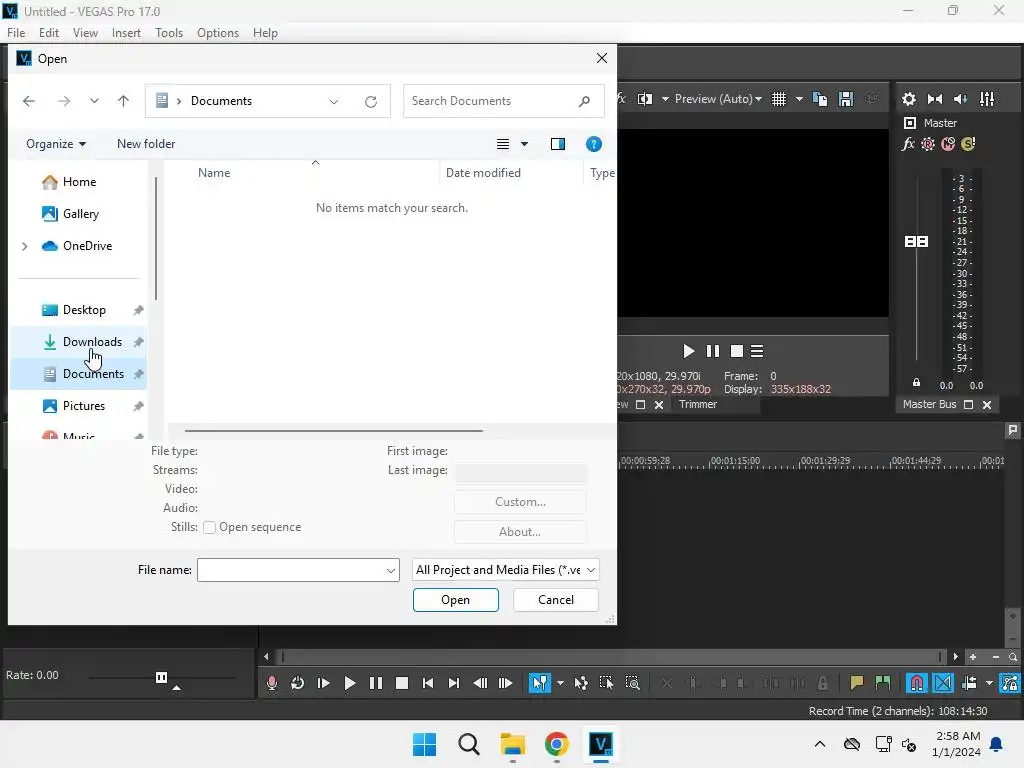Click the timeline Play button in transport bar
The width and height of the screenshot is (1024, 768).
click(x=349, y=683)
